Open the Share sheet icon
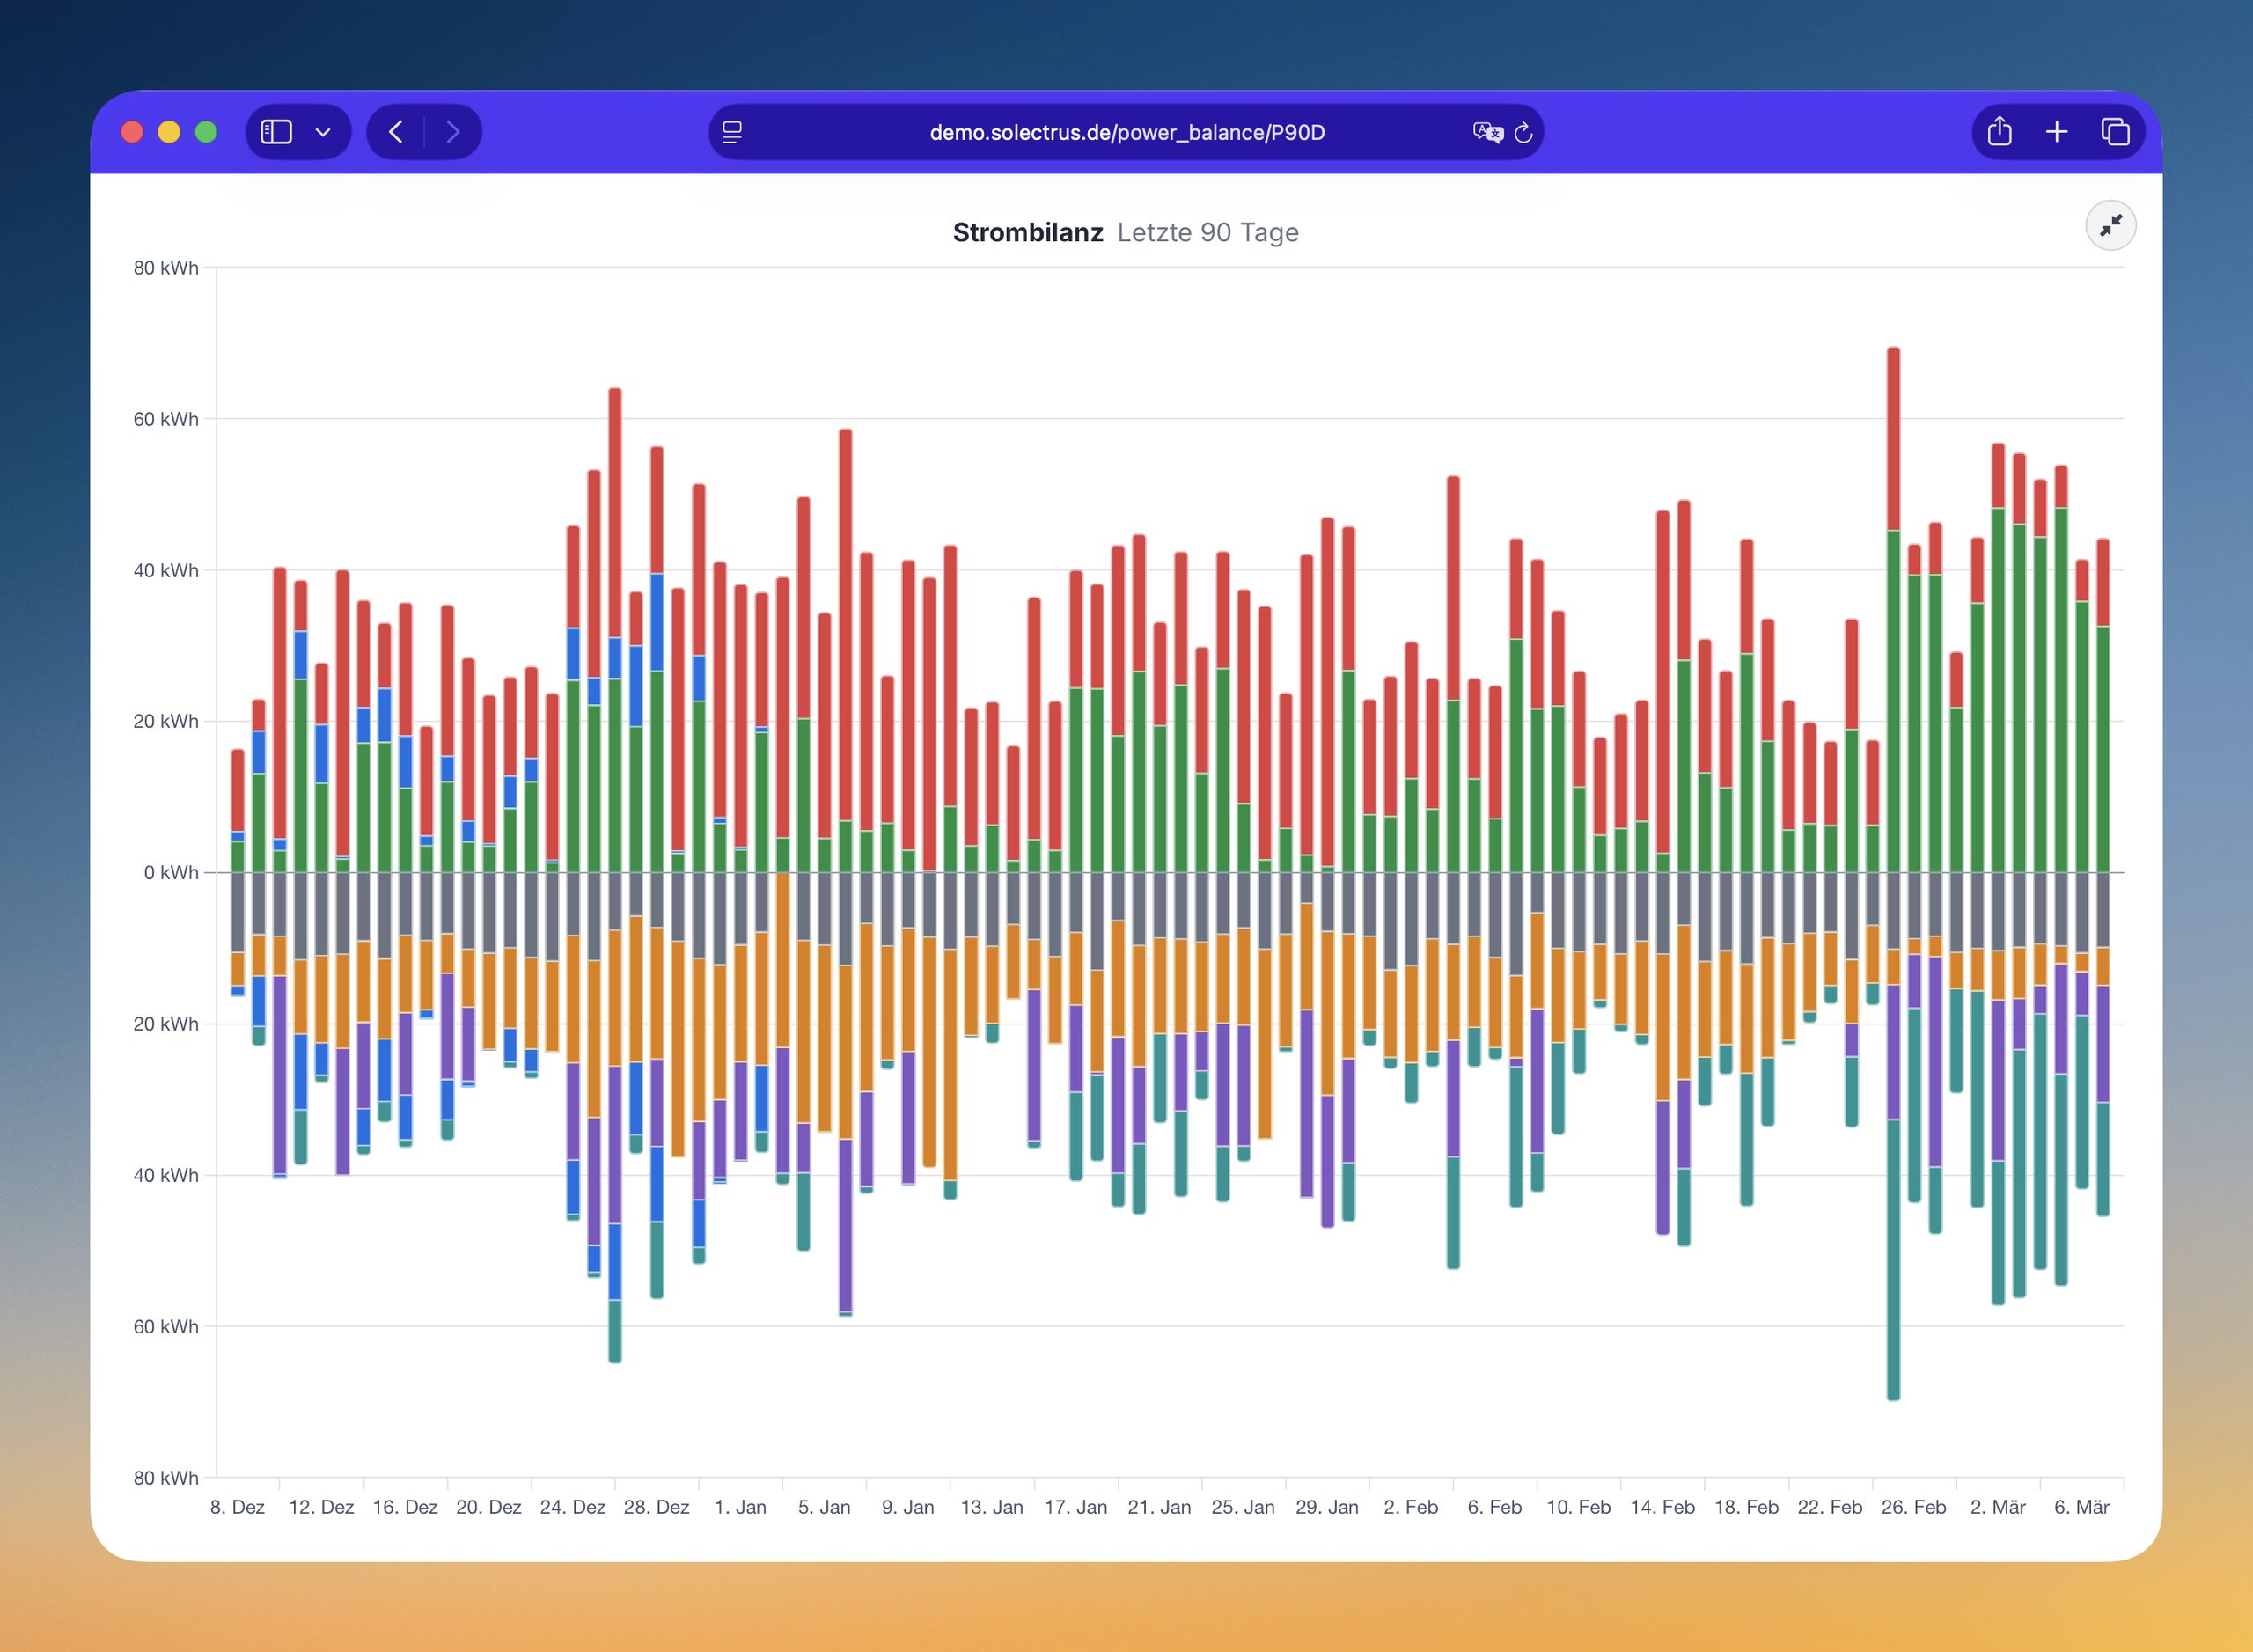This screenshot has height=1652, width=2253. point(1999,132)
